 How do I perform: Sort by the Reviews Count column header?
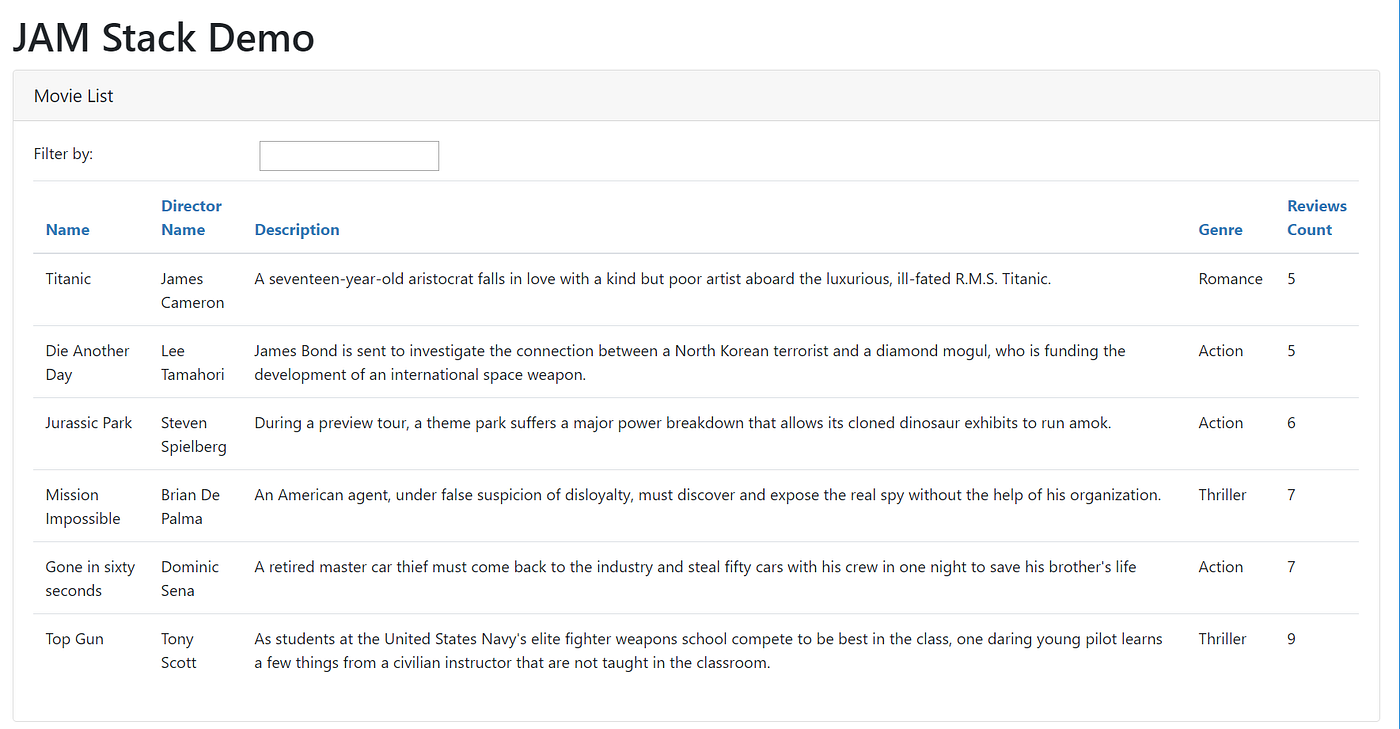(1317, 218)
